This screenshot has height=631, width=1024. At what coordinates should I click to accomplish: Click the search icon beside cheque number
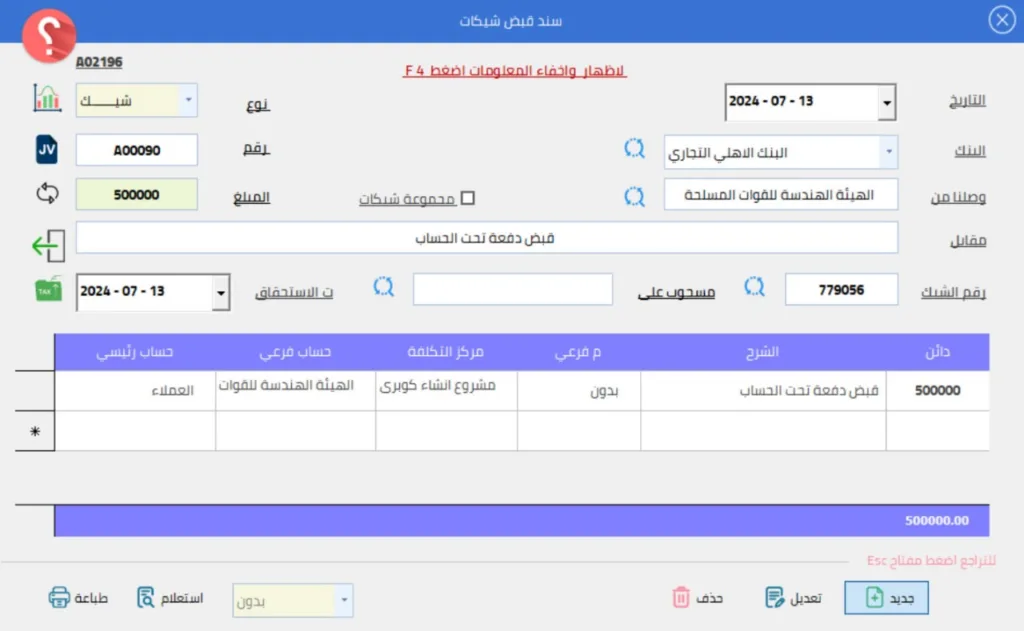(754, 288)
